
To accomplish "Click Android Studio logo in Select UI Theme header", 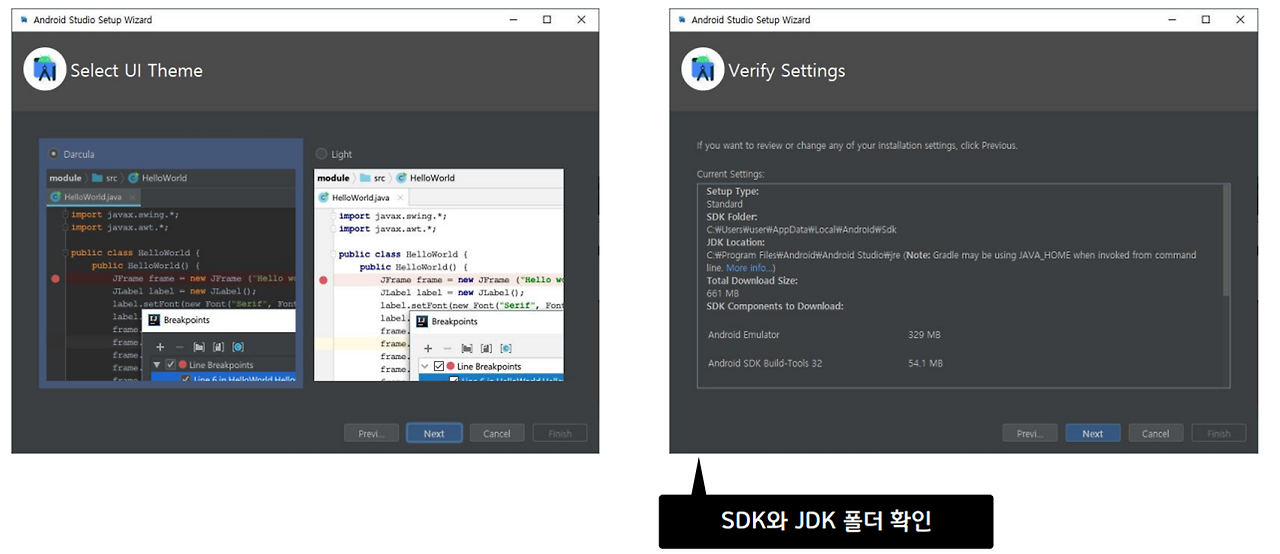I will coord(44,70).
